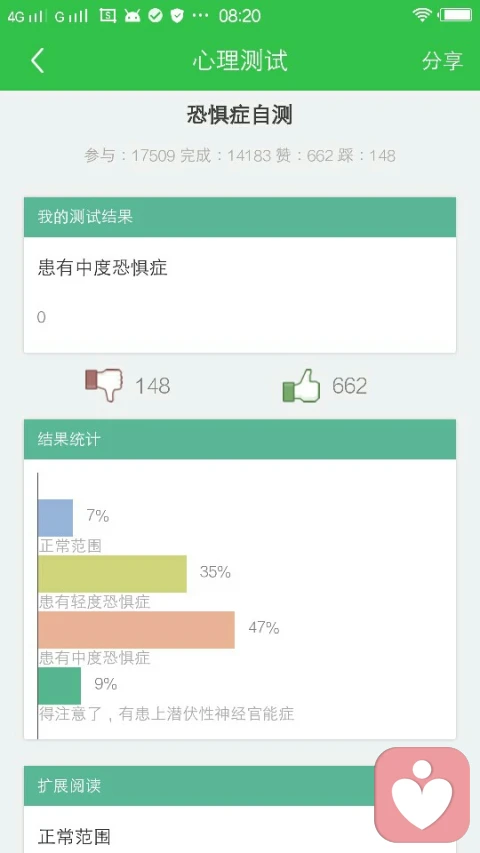Tap the back arrow in header
This screenshot has height=853, width=480.
click(x=37, y=60)
